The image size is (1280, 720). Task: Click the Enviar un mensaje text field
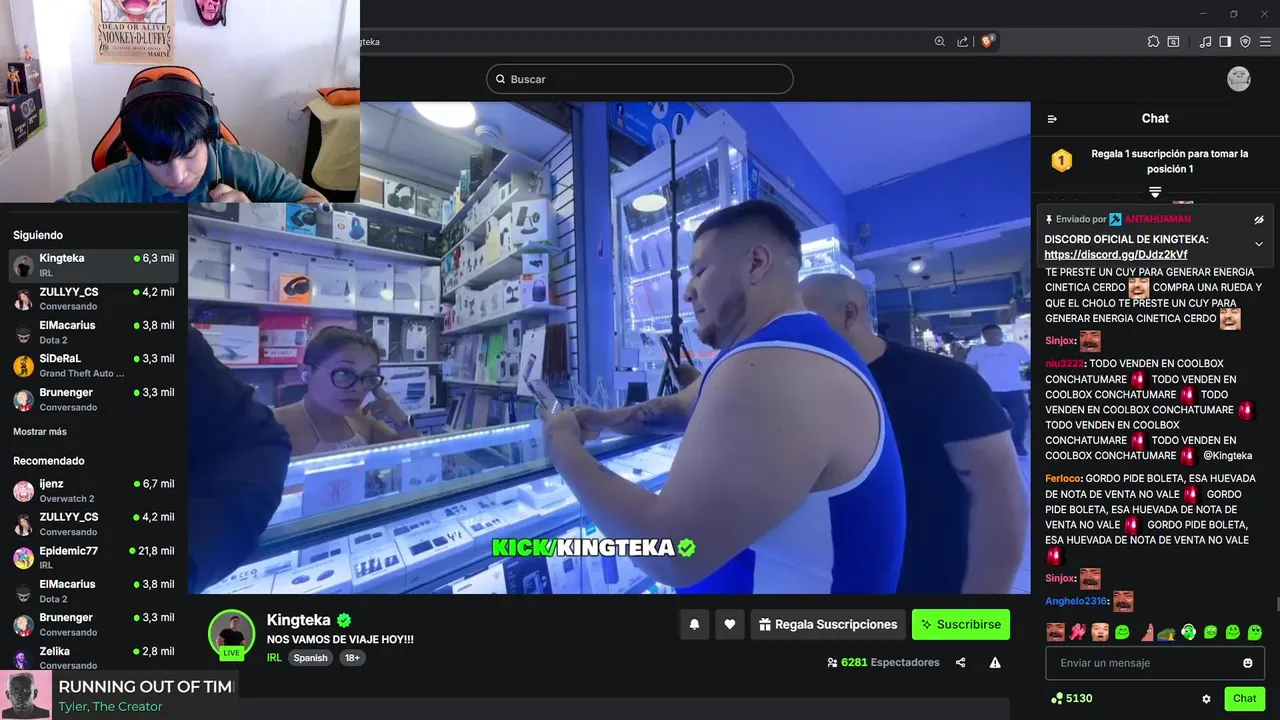pyautogui.click(x=1155, y=663)
